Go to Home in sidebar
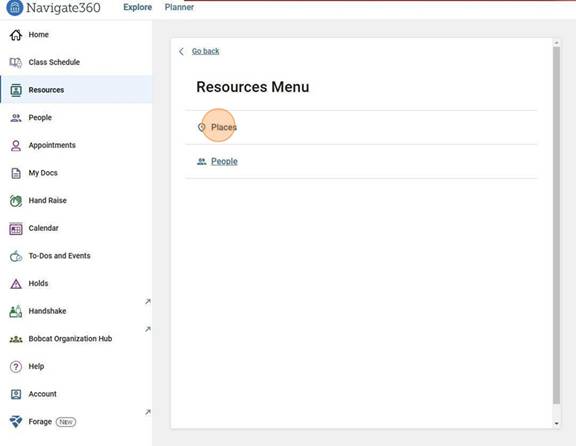 coord(76,35)
